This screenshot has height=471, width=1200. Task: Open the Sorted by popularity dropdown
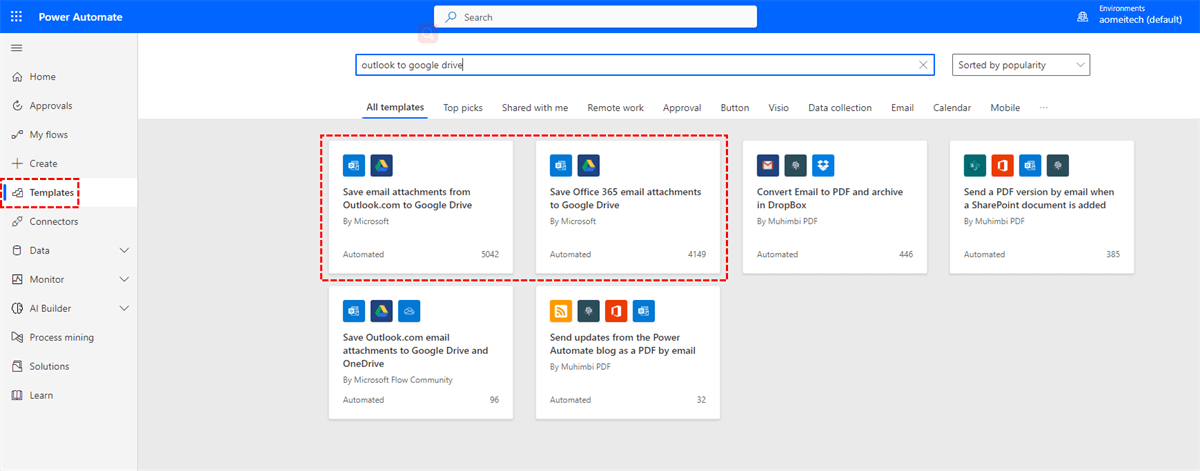click(1020, 65)
